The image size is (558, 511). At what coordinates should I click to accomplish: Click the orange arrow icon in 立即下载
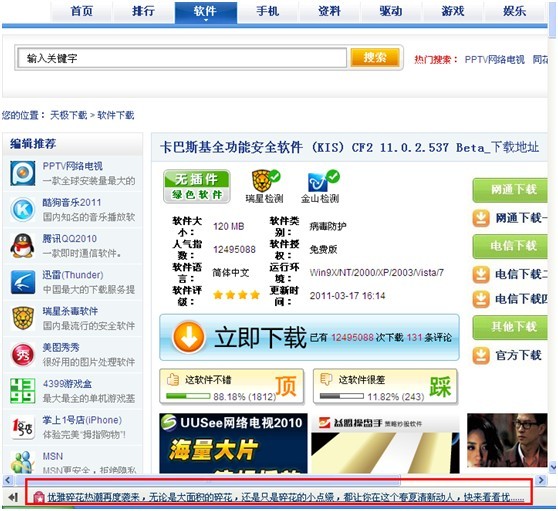[189, 337]
